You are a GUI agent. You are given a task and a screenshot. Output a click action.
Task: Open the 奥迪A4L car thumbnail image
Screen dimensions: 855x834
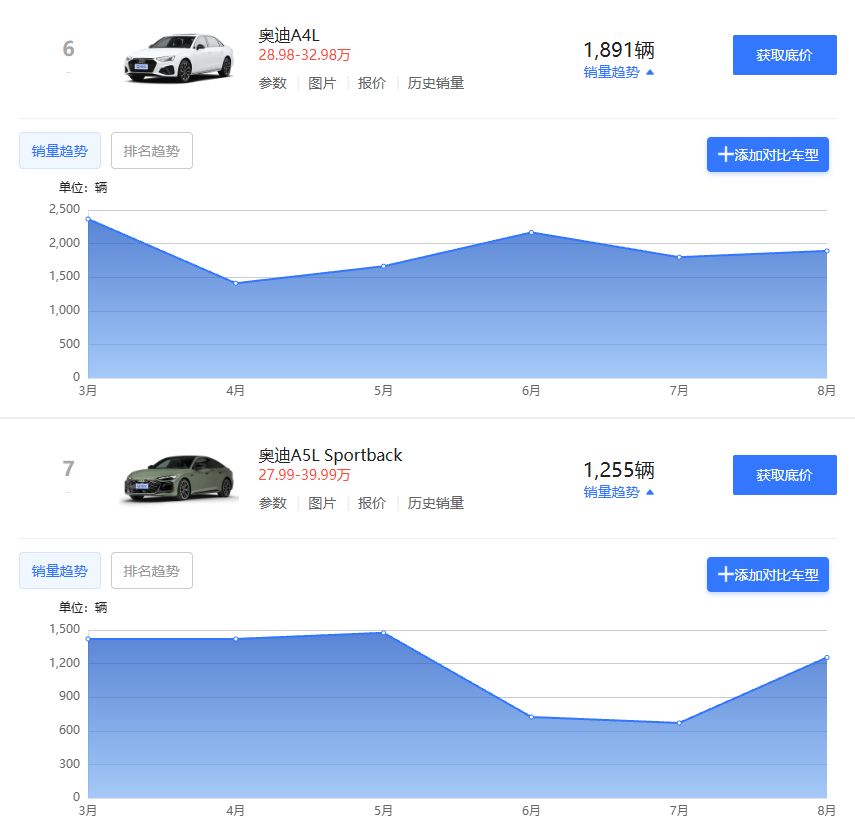pyautogui.click(x=179, y=58)
